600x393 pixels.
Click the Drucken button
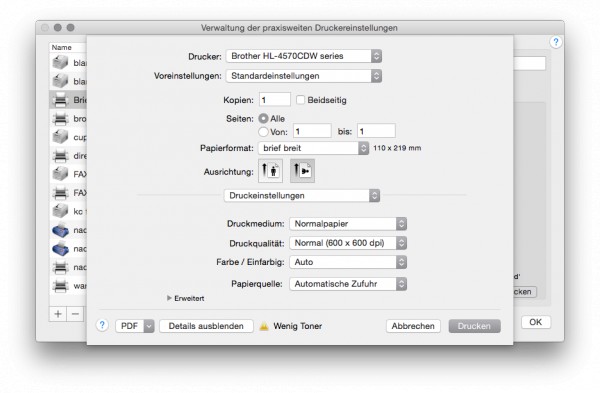tap(474, 326)
